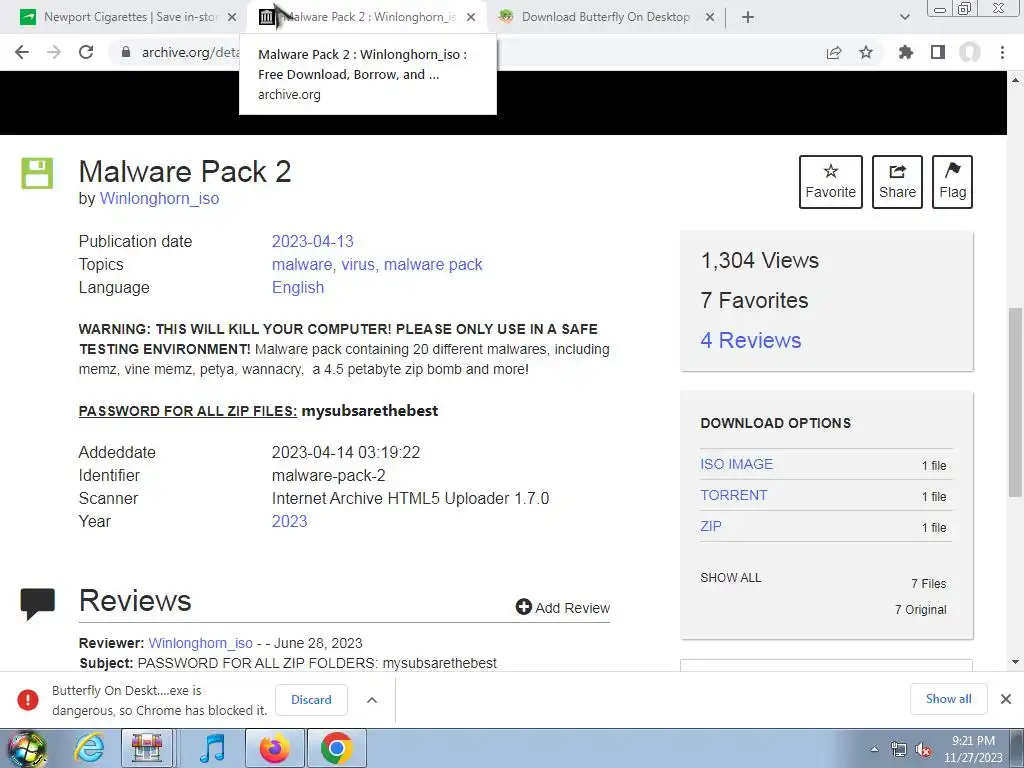This screenshot has height=768, width=1024.
Task: Bookmark this page with star icon
Action: (x=866, y=52)
